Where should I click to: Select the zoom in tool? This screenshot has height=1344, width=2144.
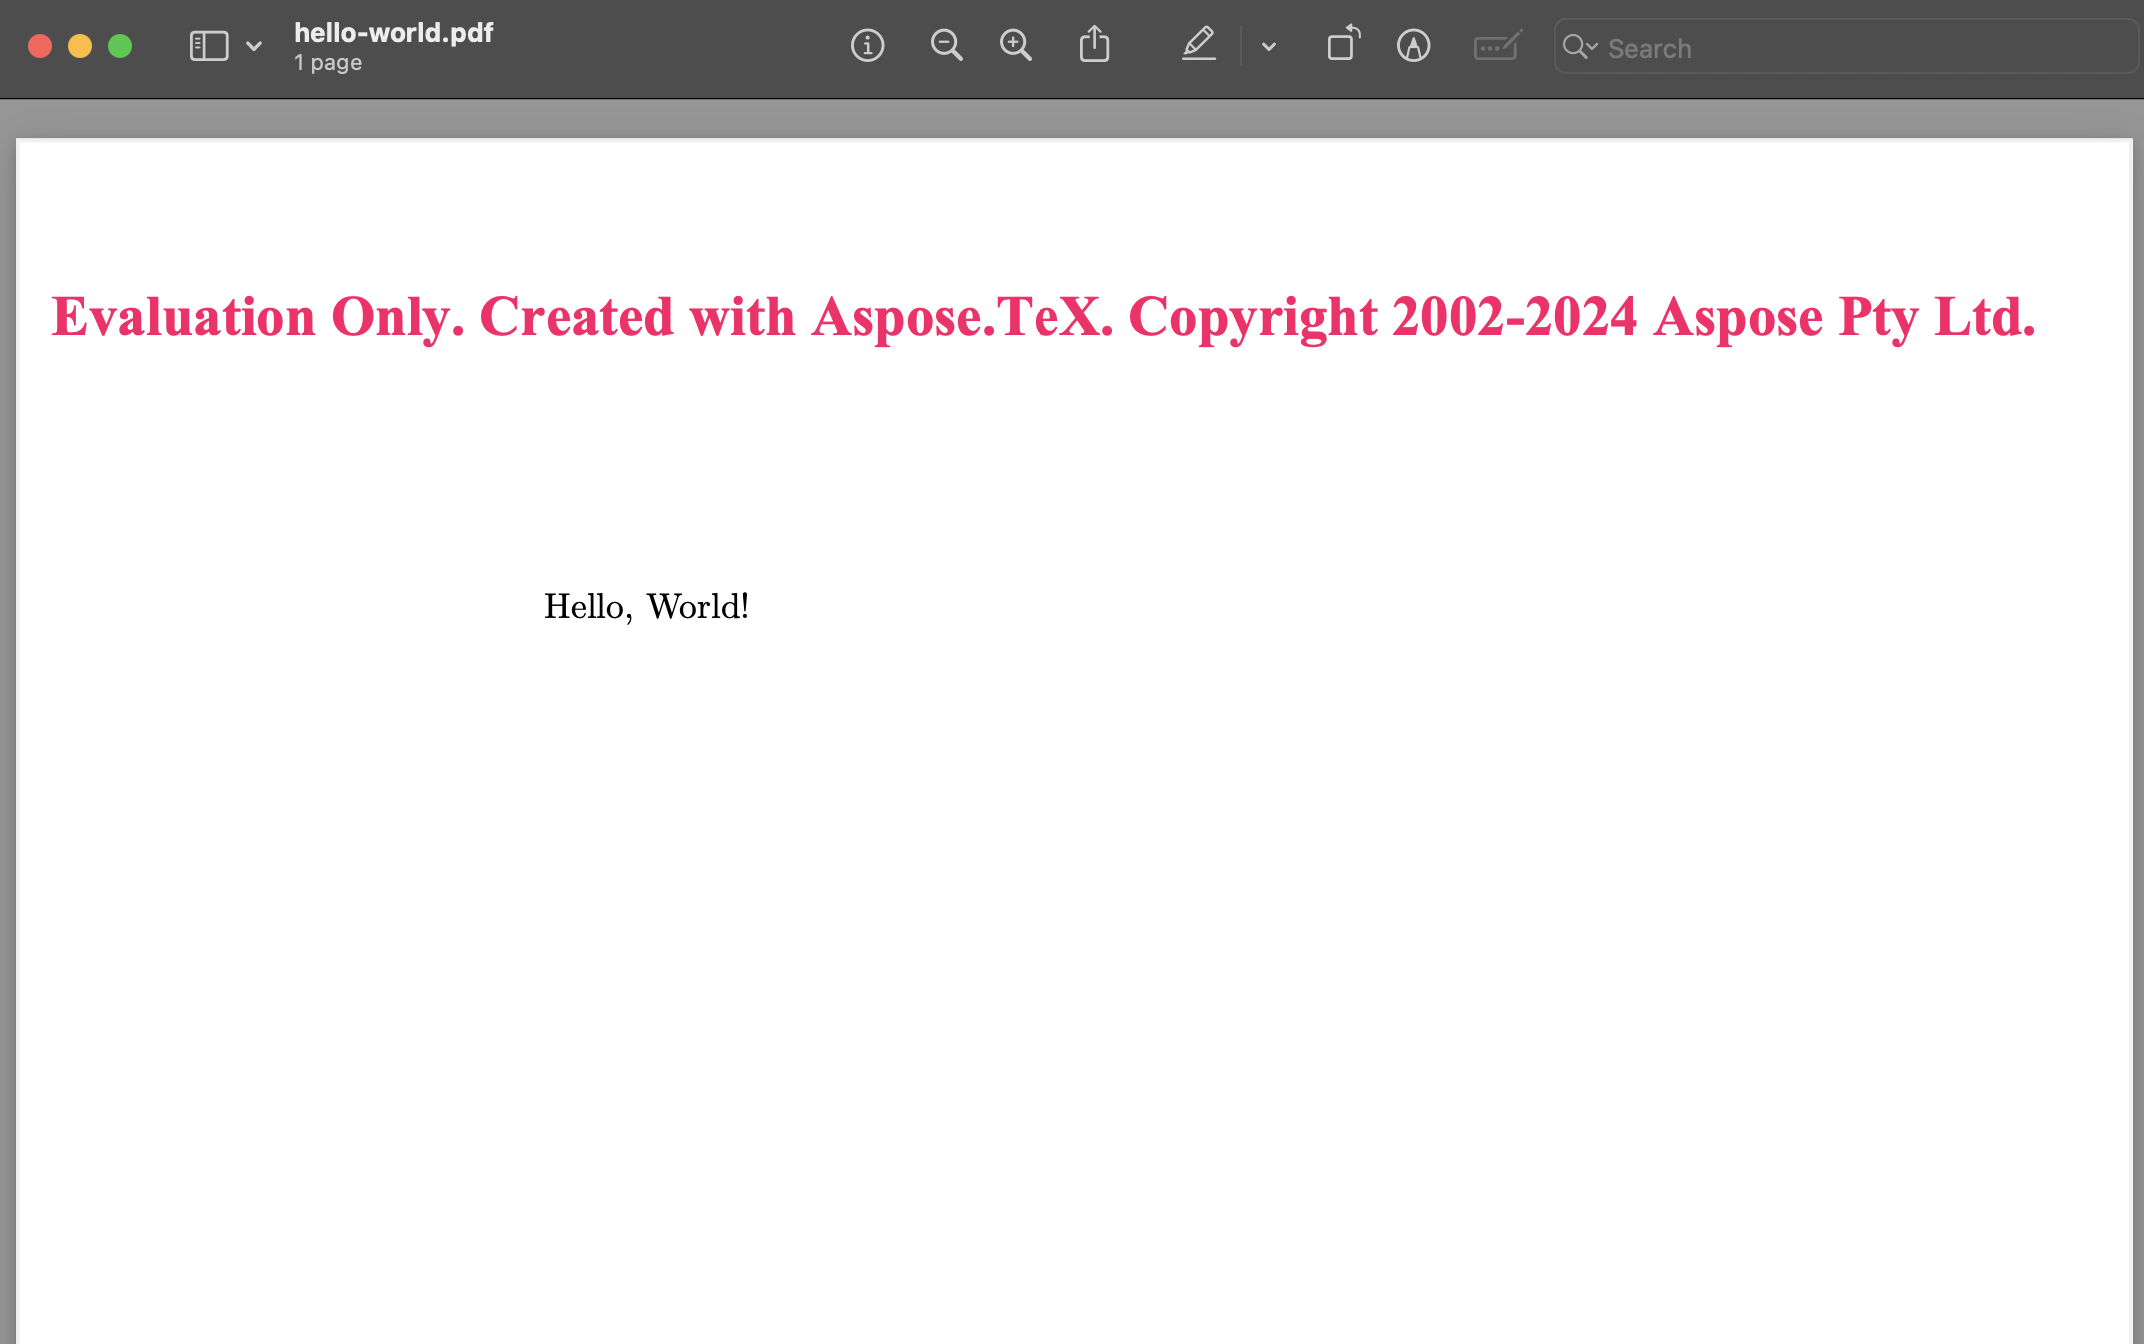click(x=1014, y=46)
